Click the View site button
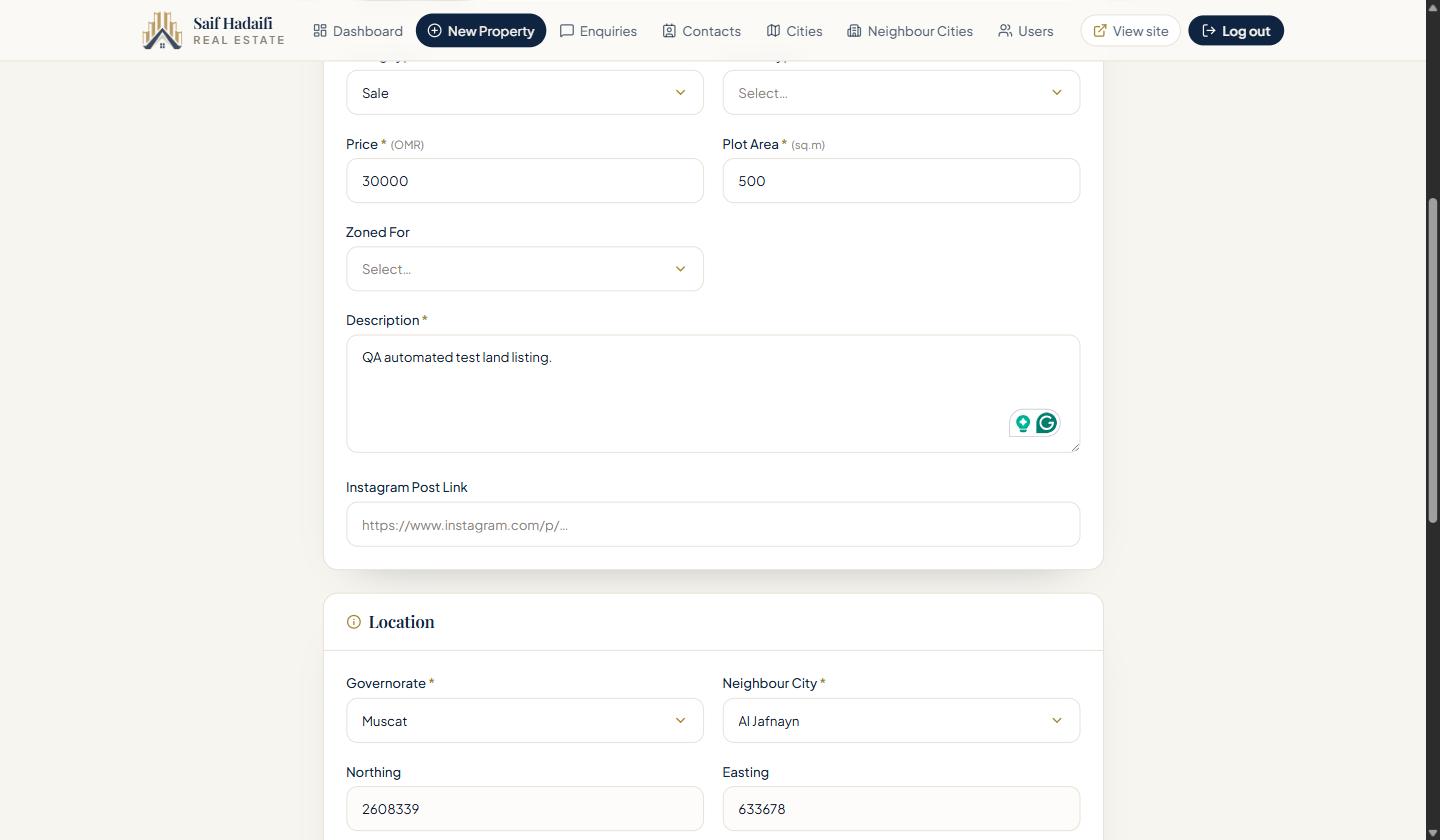Viewport: 1440px width, 840px height. point(1131,31)
